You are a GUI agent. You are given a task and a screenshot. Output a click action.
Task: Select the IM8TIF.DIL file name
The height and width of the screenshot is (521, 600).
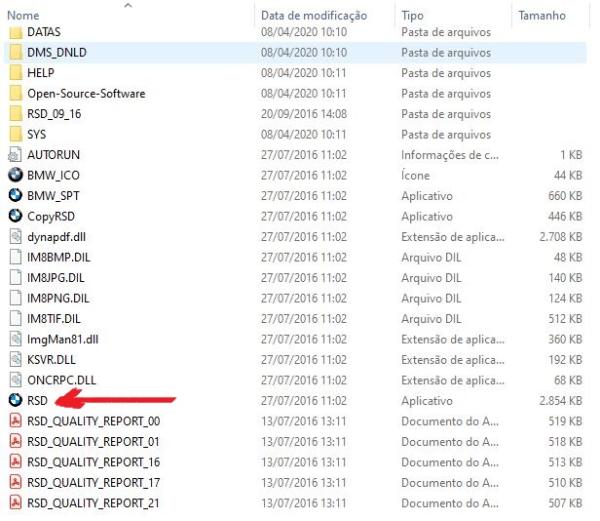coord(54,319)
